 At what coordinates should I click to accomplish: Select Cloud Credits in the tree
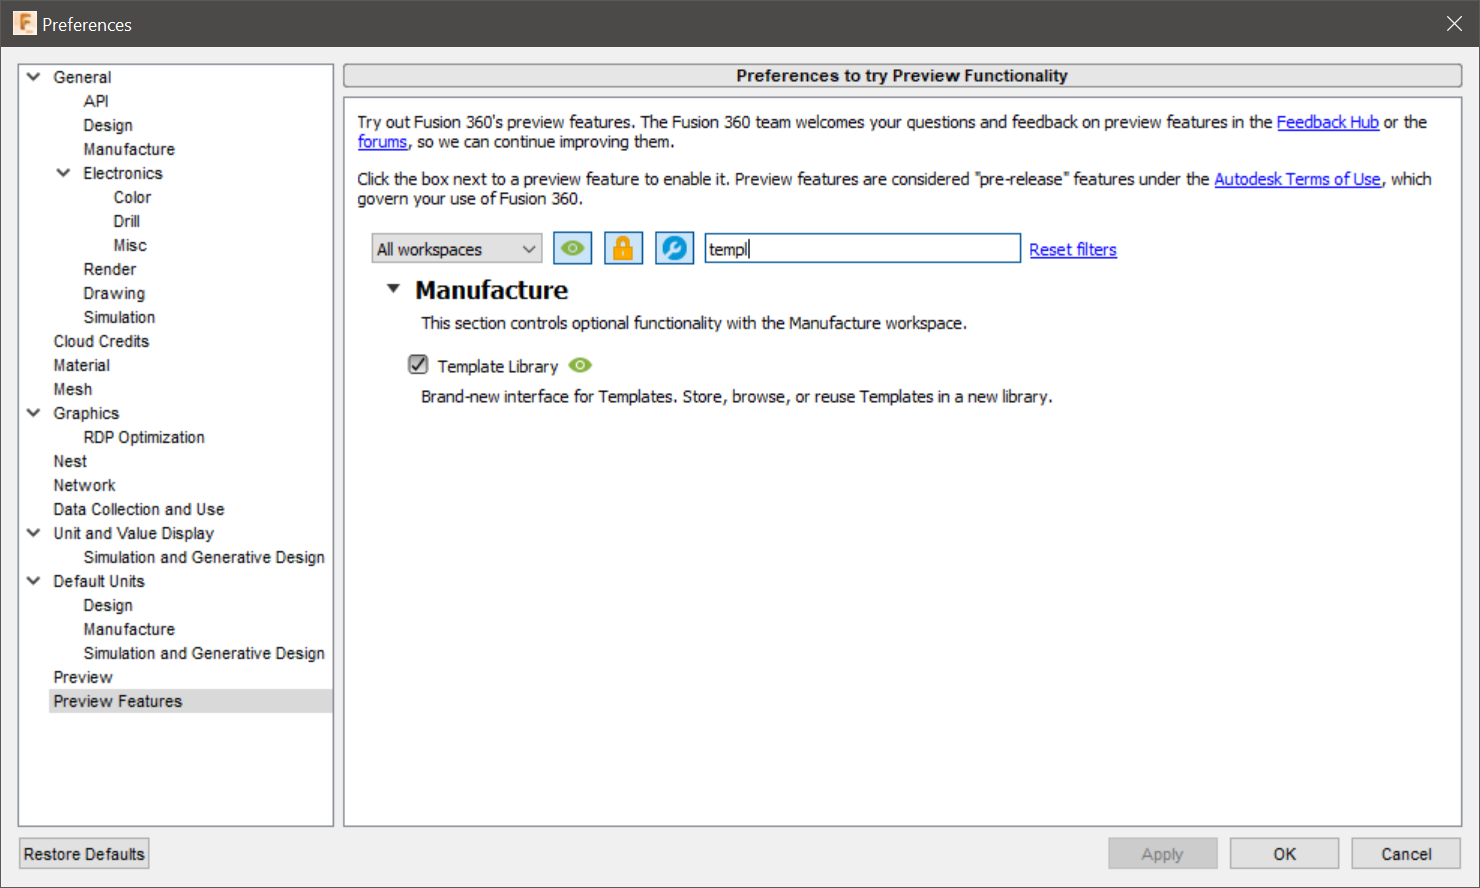(101, 341)
